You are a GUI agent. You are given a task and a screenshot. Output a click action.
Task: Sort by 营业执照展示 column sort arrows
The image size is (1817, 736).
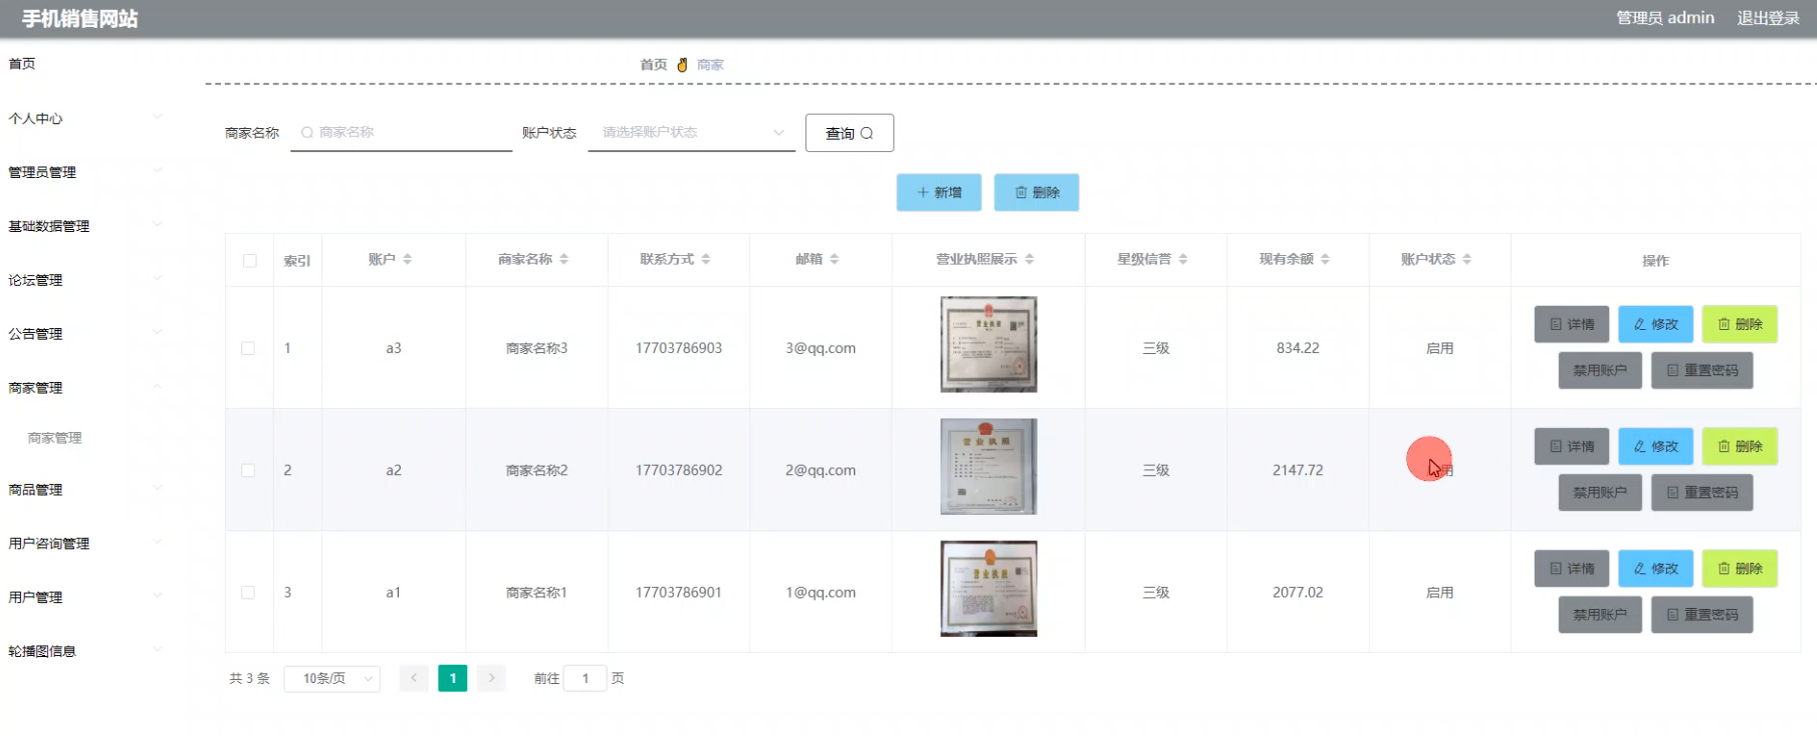(x=1029, y=259)
